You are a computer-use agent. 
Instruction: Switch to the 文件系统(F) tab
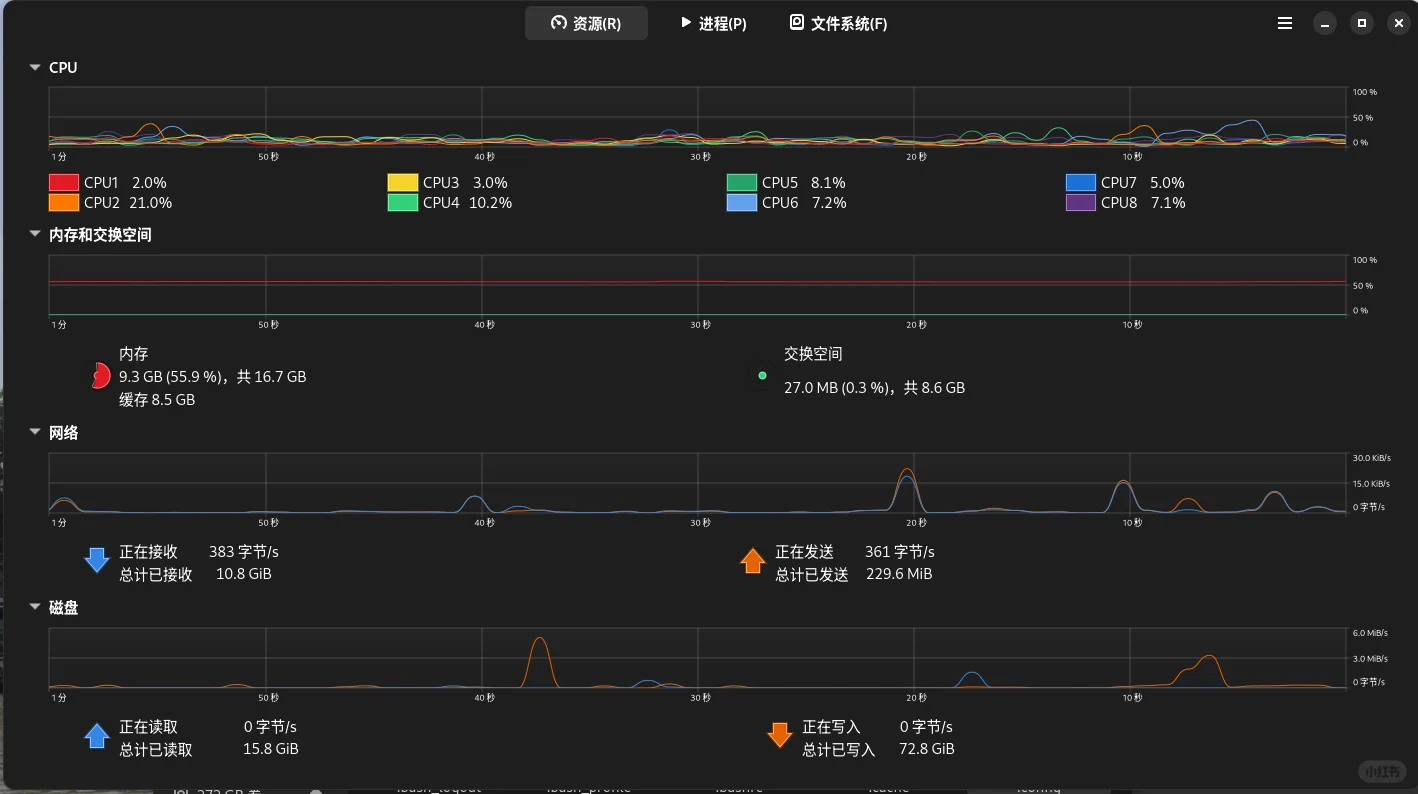837,23
